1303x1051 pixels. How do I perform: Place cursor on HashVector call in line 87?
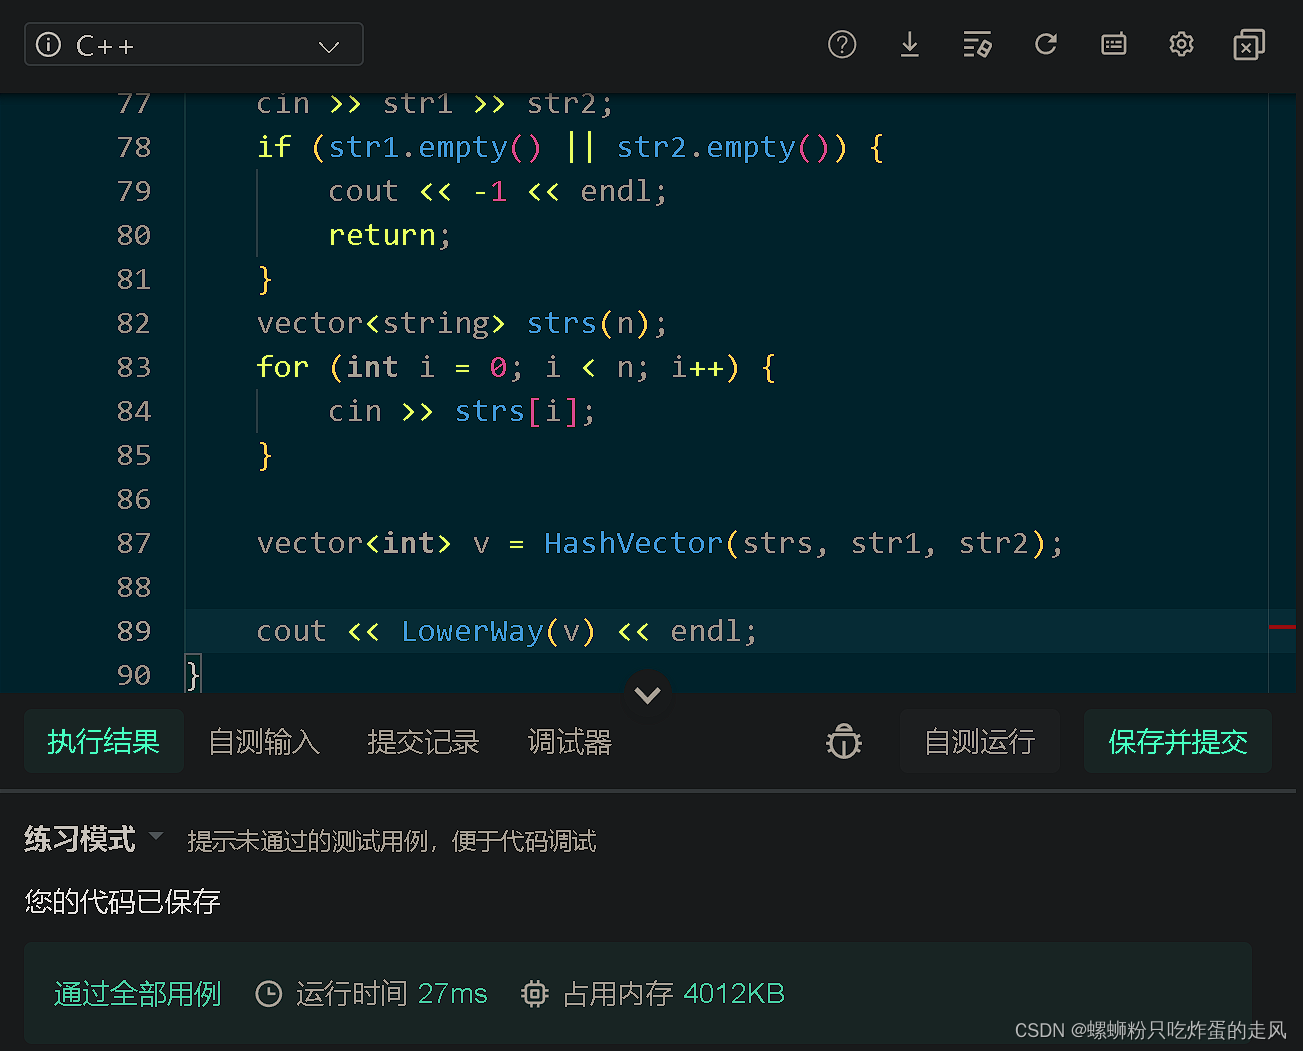click(x=634, y=543)
